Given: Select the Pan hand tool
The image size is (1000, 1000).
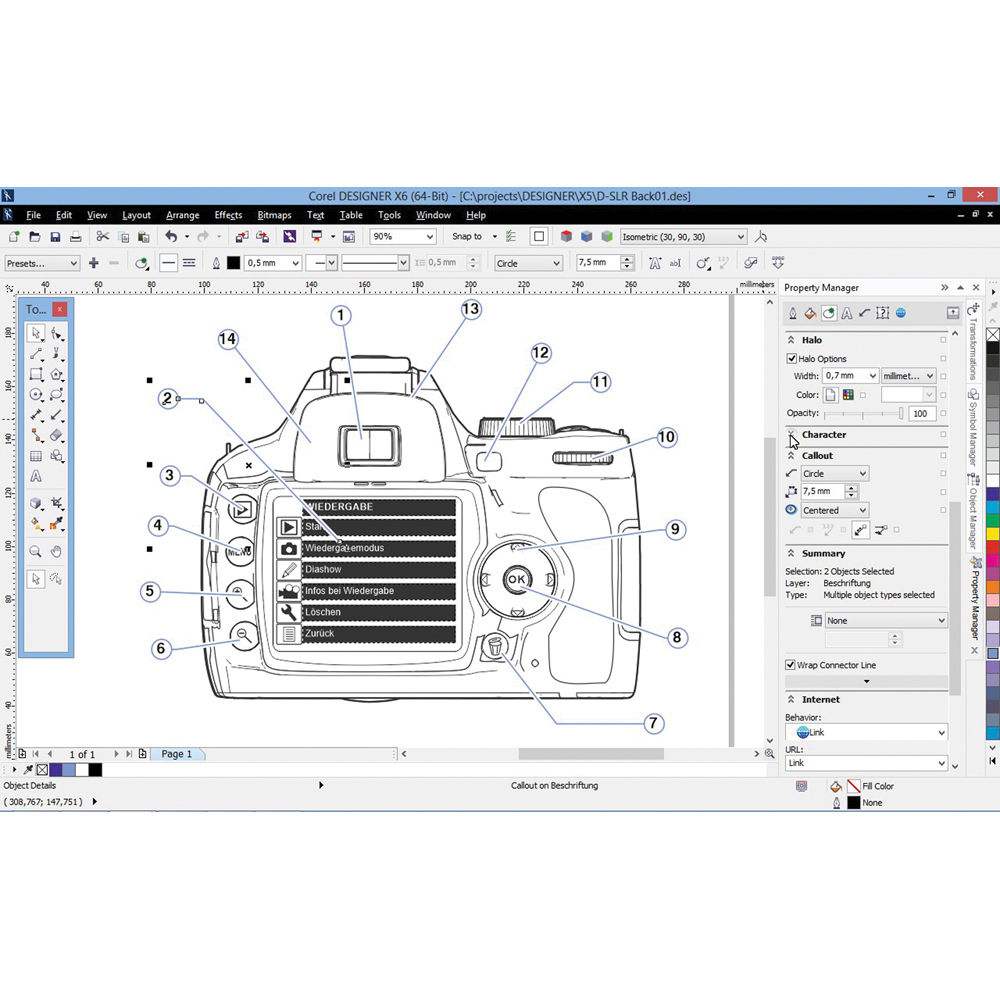Looking at the screenshot, I should coord(57,551).
